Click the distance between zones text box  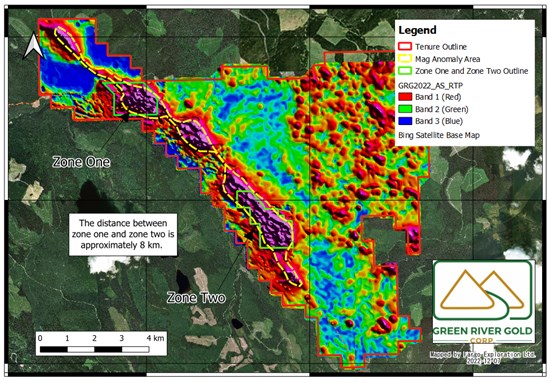123,234
